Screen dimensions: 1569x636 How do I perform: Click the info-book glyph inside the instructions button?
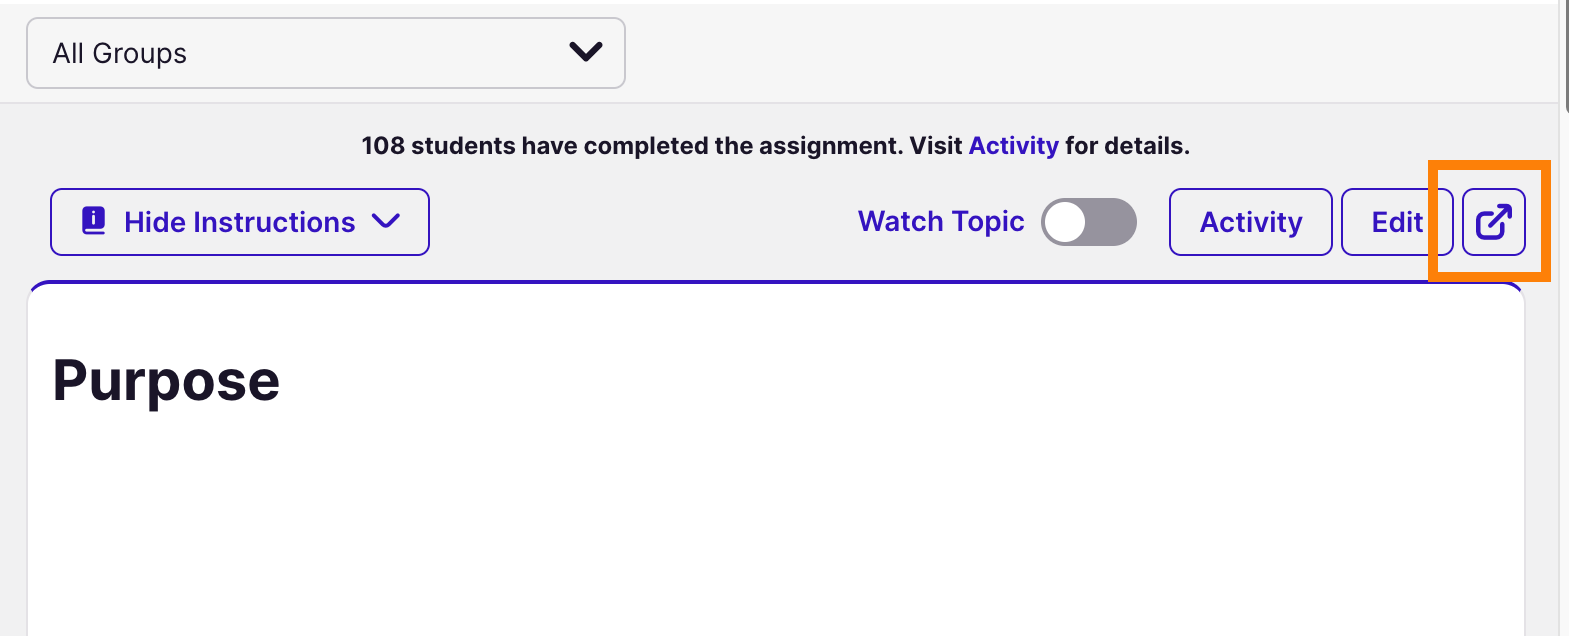pyautogui.click(x=92, y=221)
